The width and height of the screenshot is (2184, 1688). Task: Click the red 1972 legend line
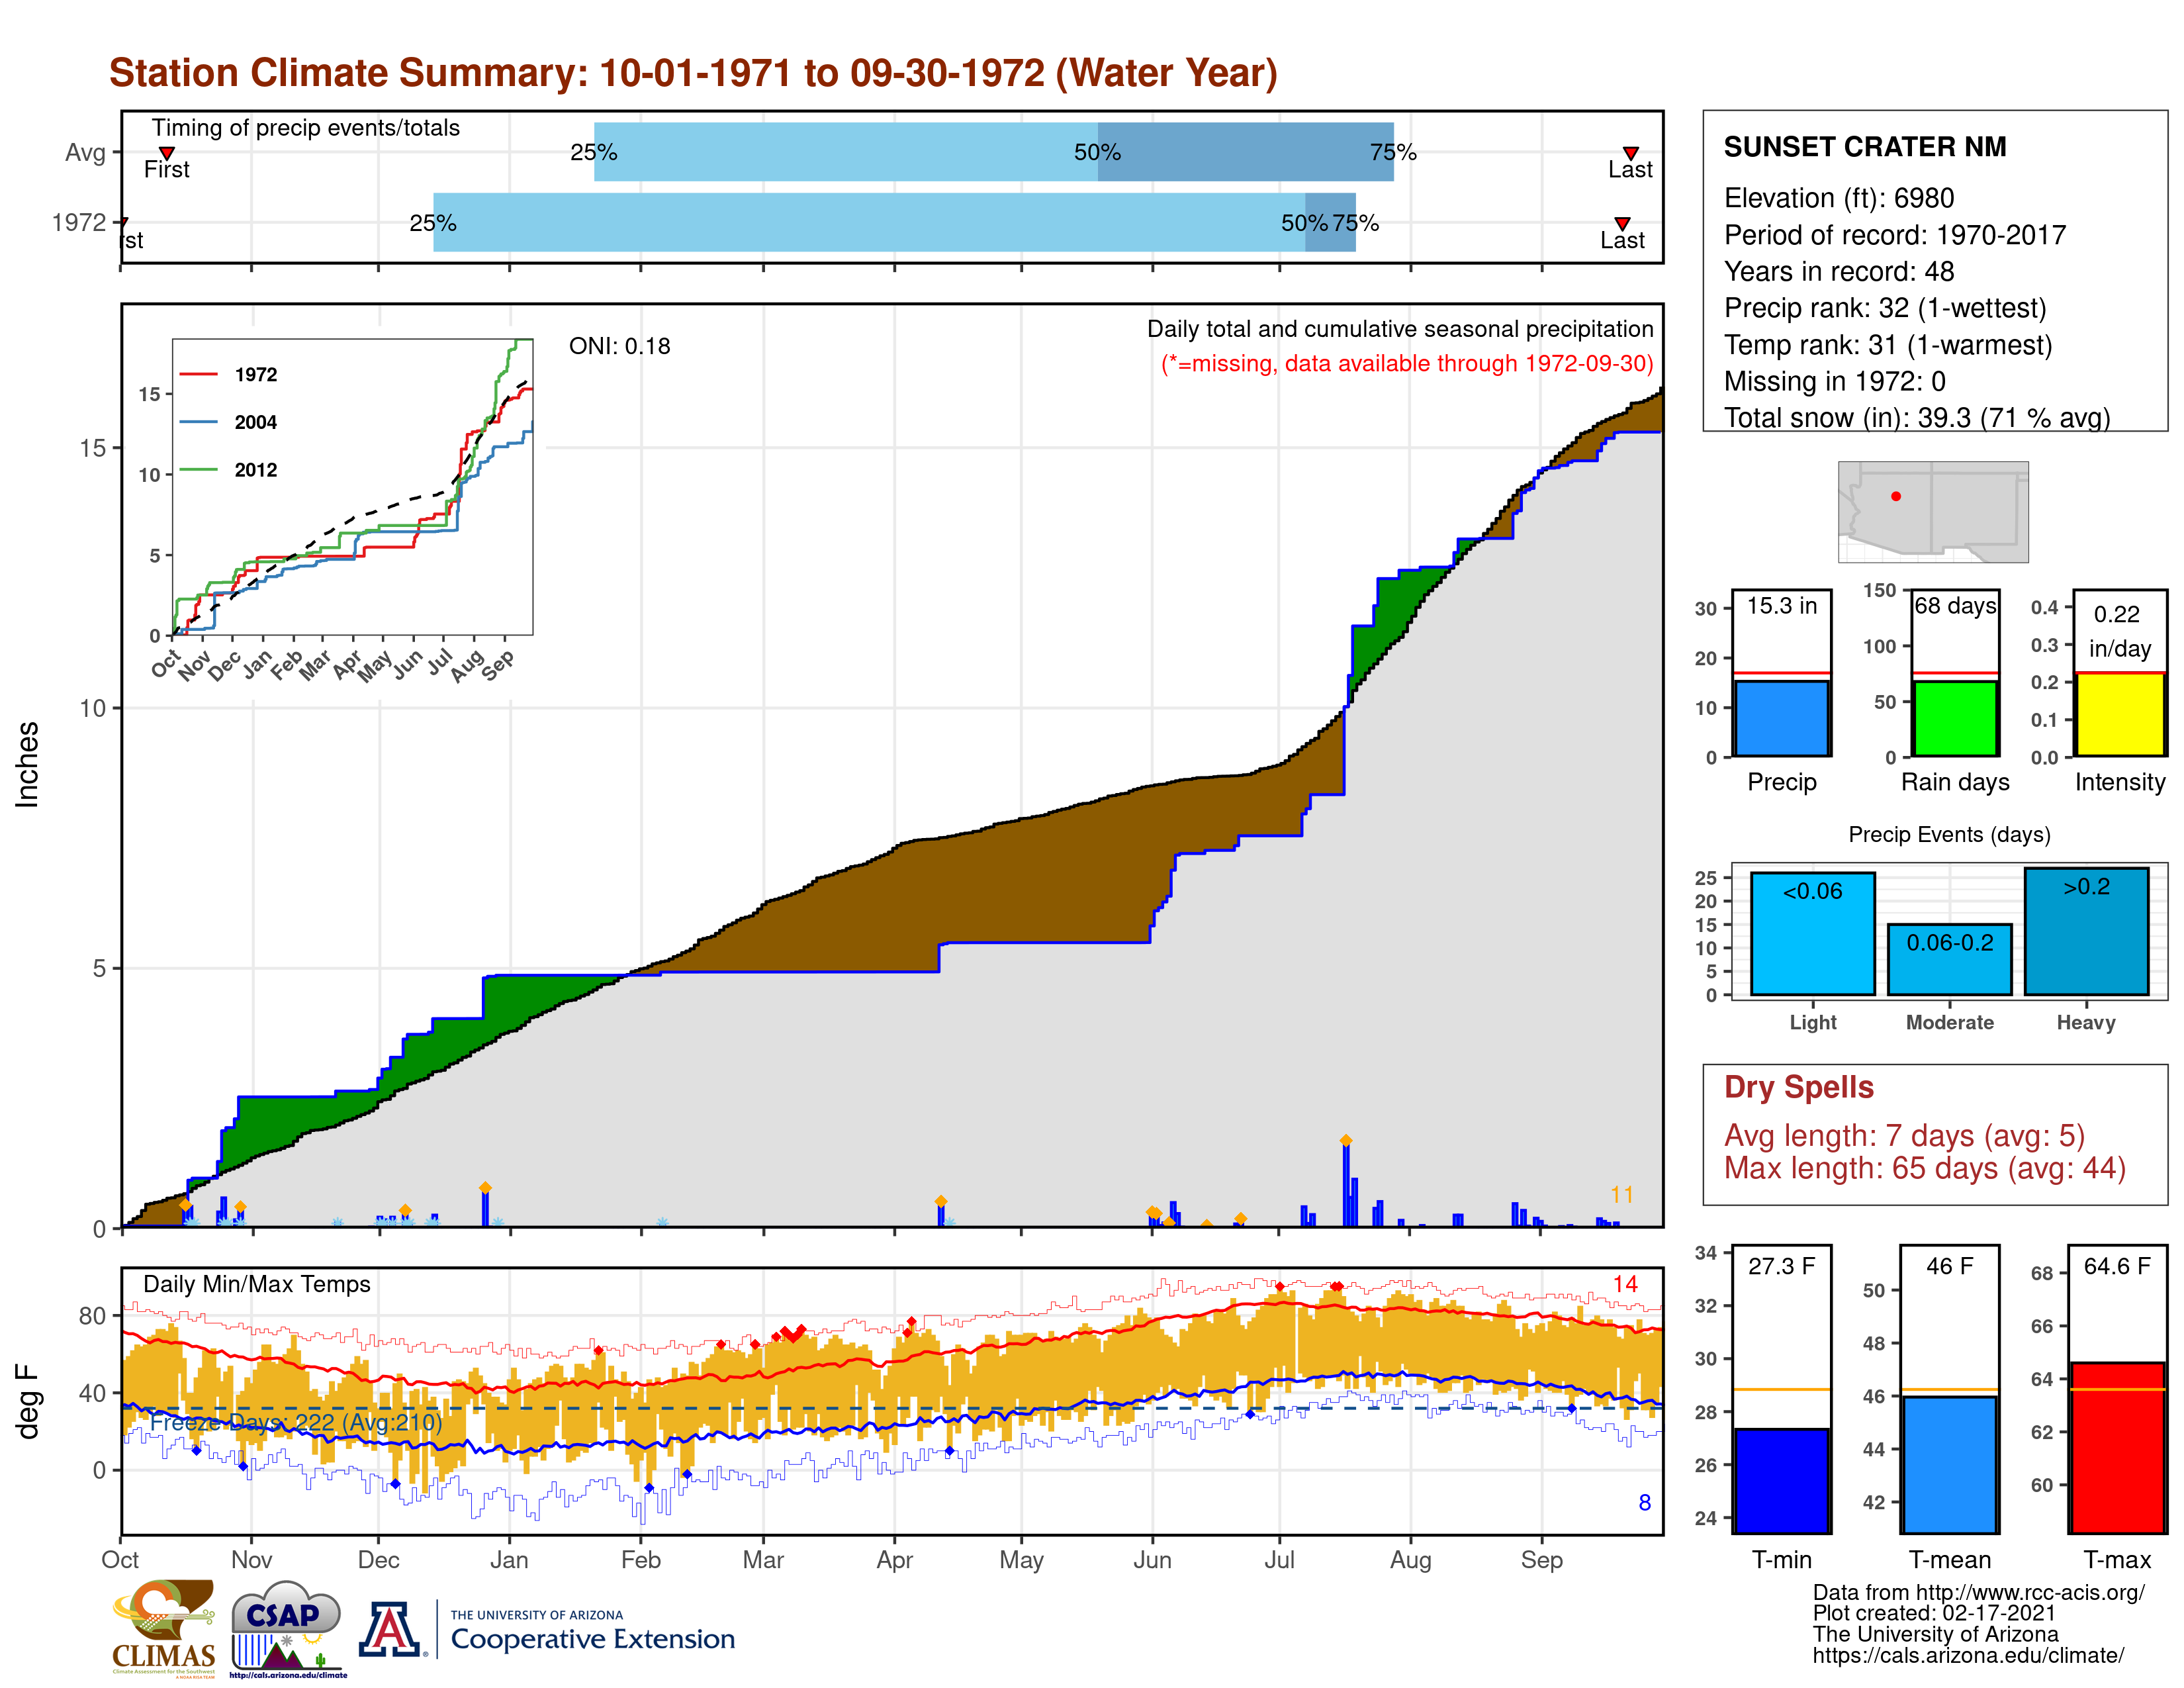click(x=199, y=374)
